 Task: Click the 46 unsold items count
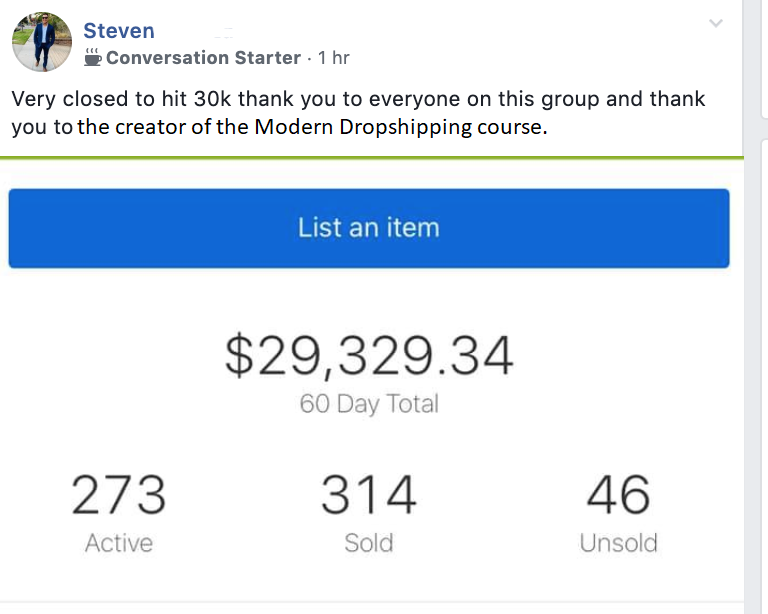pos(618,495)
